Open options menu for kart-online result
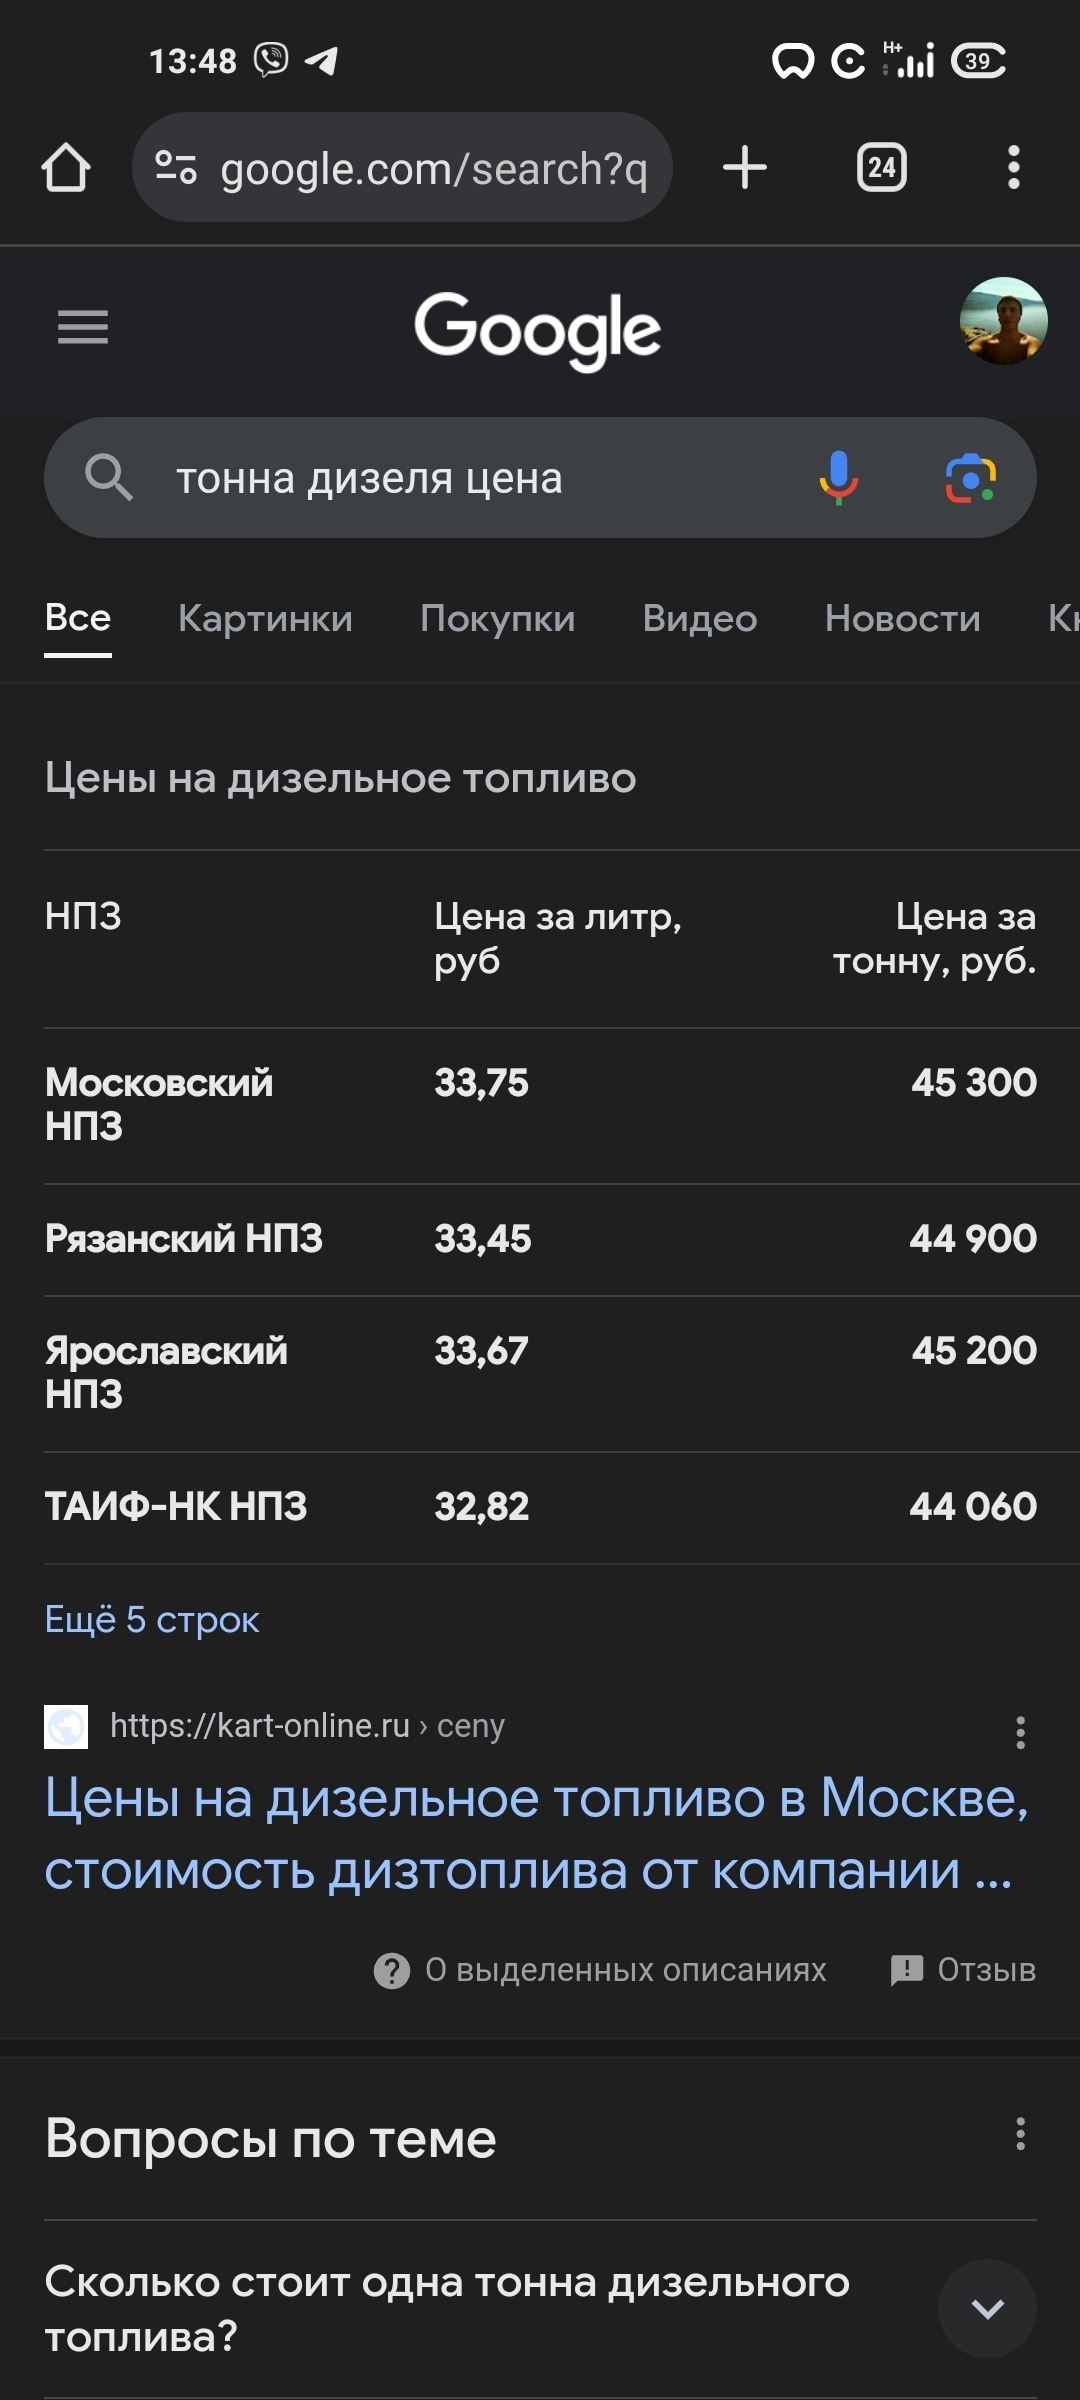The image size is (1080, 2400). tap(1020, 1732)
